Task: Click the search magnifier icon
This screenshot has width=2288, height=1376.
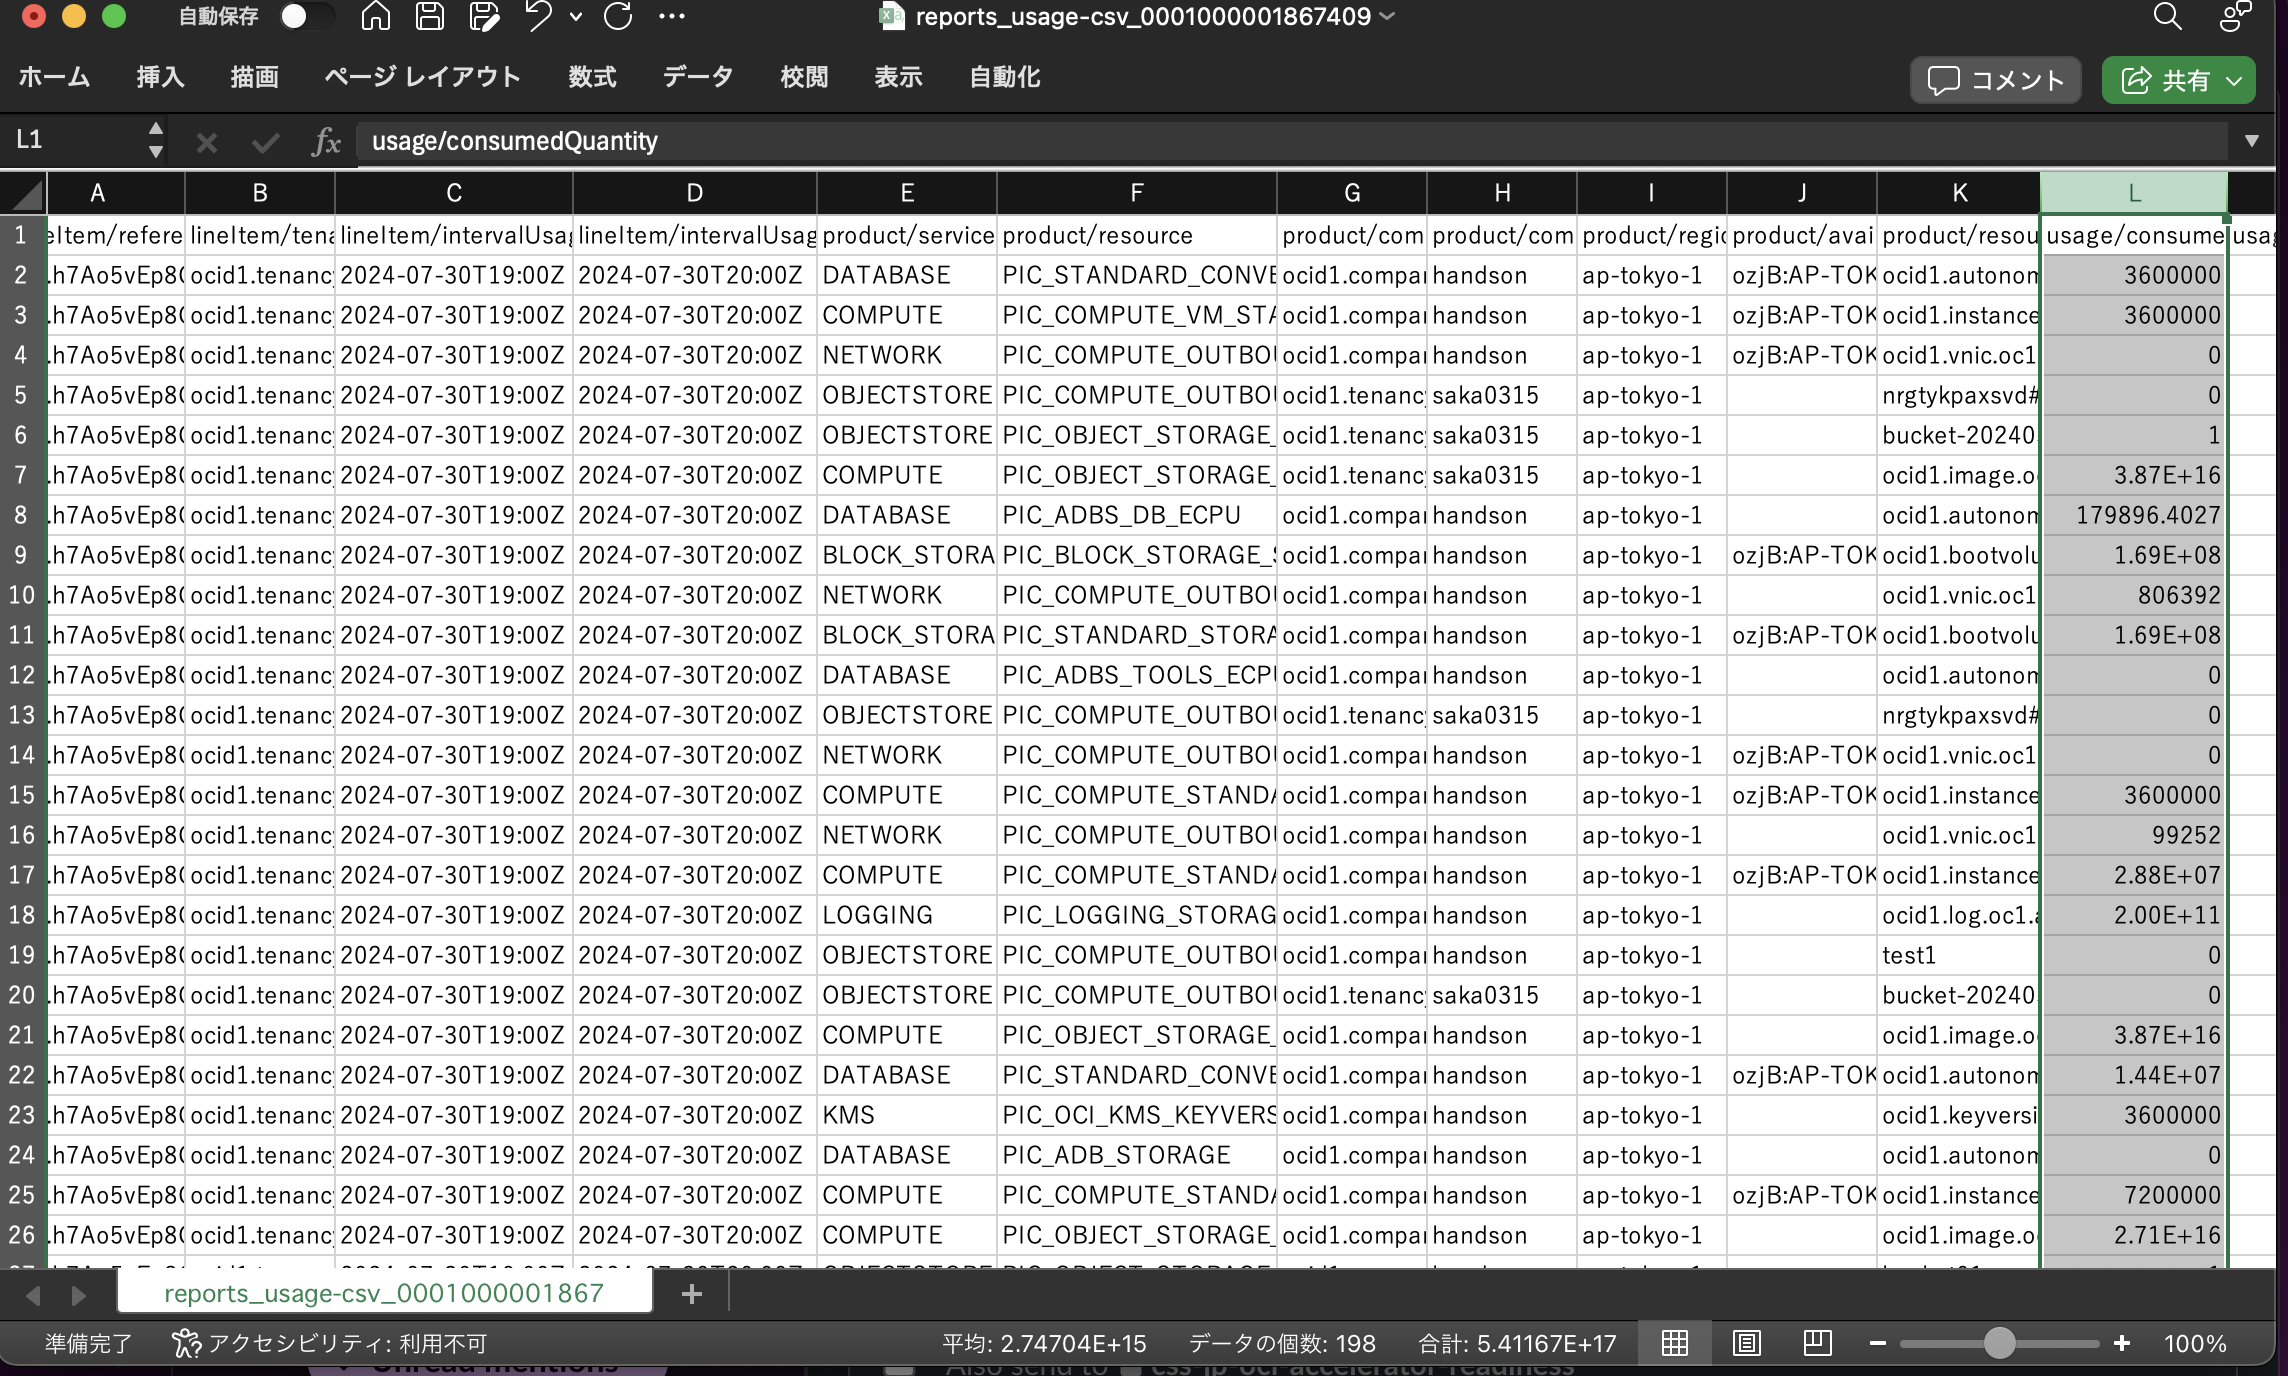Action: pos(2166,16)
